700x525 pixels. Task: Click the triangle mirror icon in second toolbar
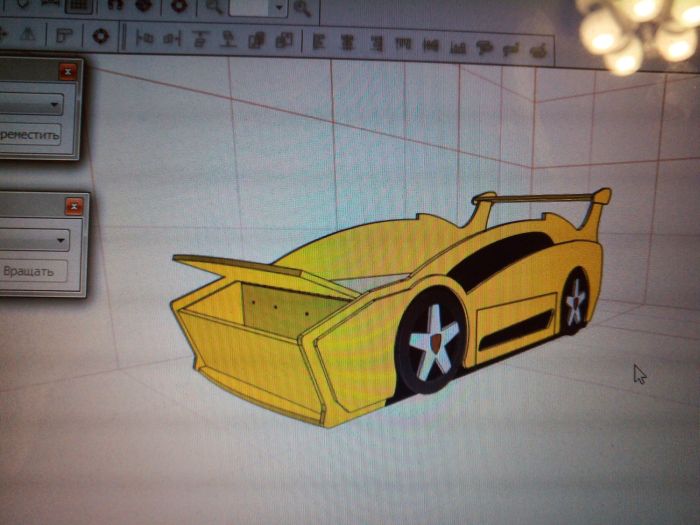tap(27, 35)
